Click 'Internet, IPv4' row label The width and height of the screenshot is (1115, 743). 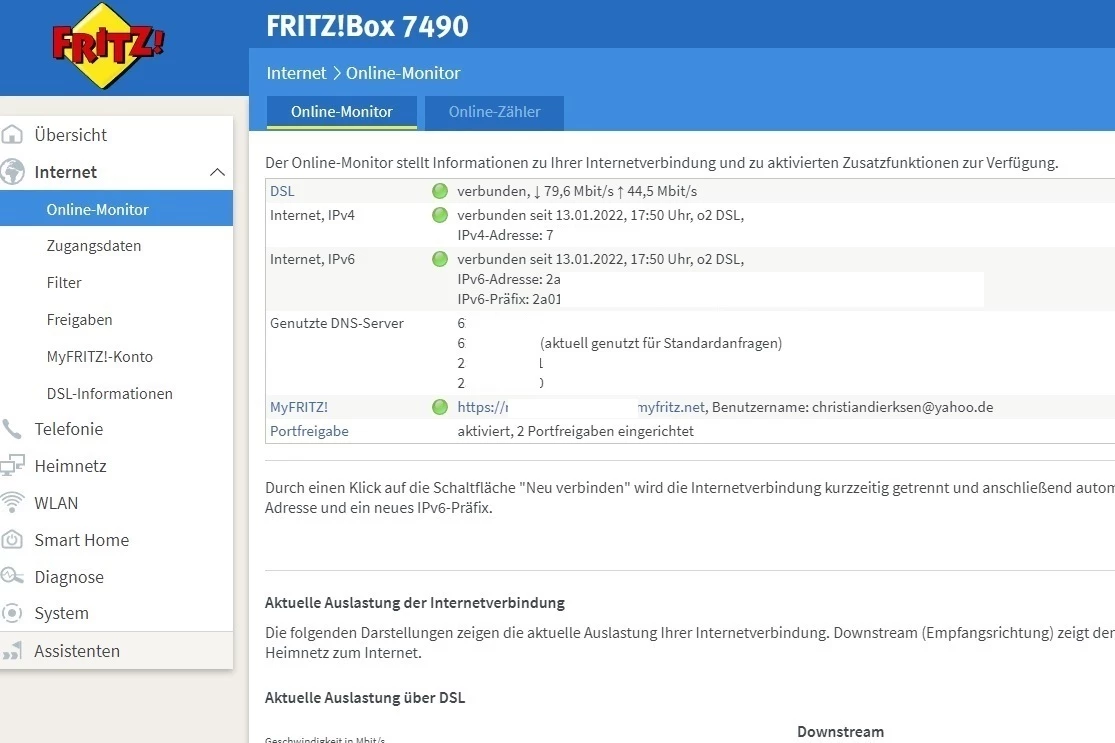(312, 215)
